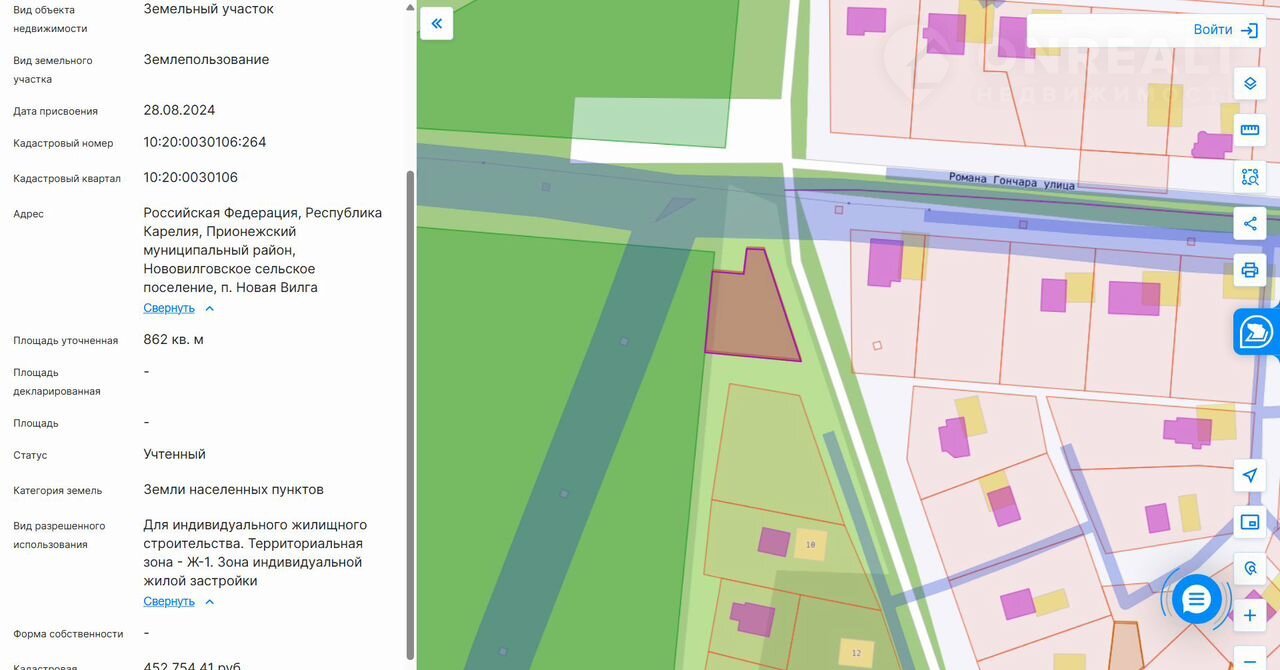
Task: Toggle the mini-map overview window
Action: coord(1249,522)
